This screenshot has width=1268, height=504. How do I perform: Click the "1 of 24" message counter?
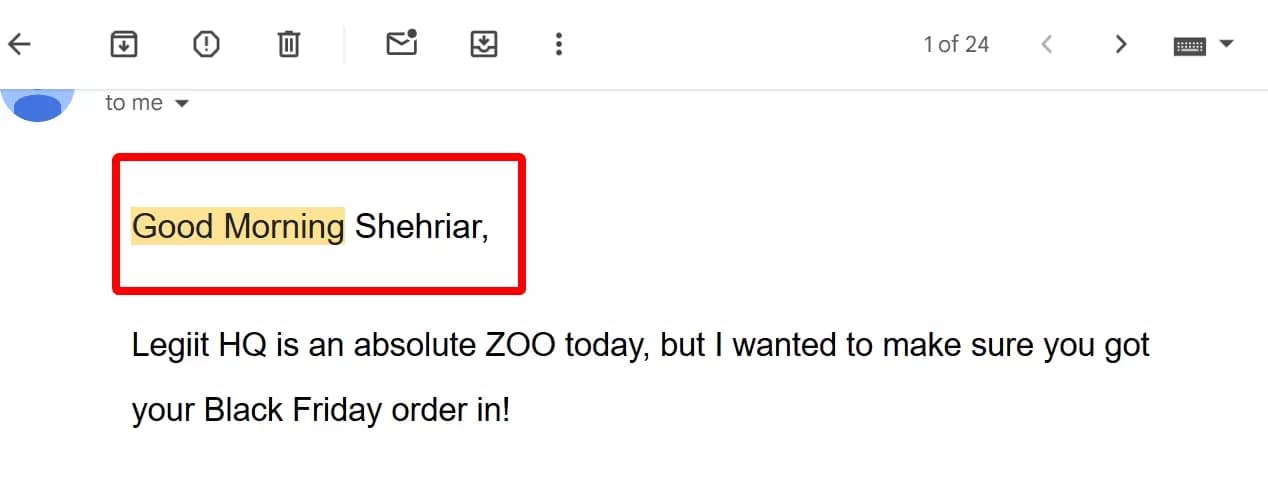click(x=956, y=44)
